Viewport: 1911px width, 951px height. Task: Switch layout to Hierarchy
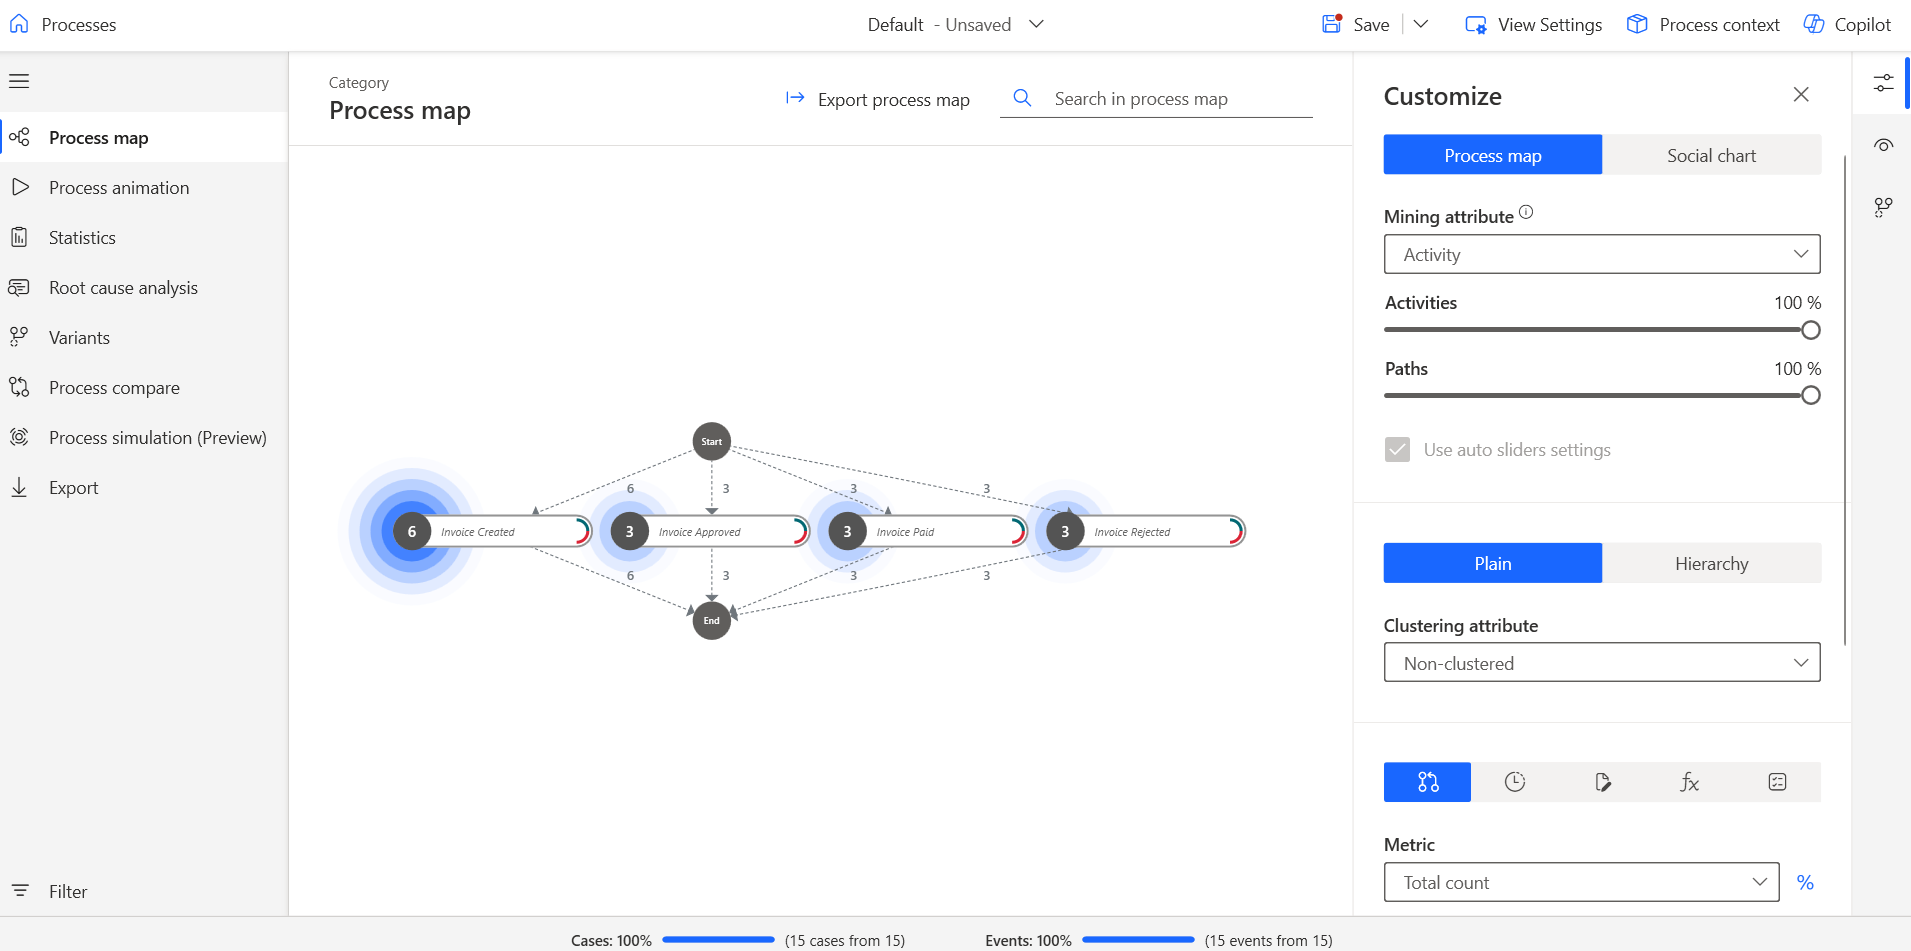[1711, 564]
